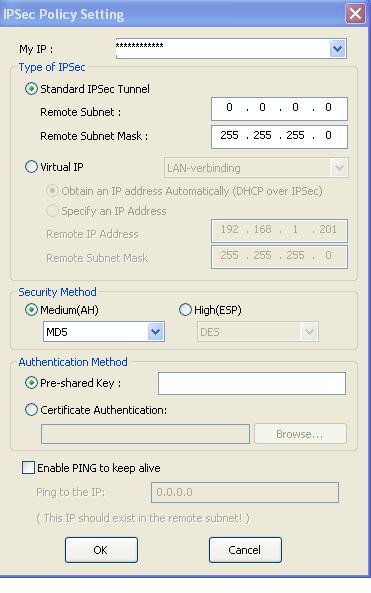371x593 pixels.
Task: Enable PING to keep alive checkbox
Action: pos(28,467)
